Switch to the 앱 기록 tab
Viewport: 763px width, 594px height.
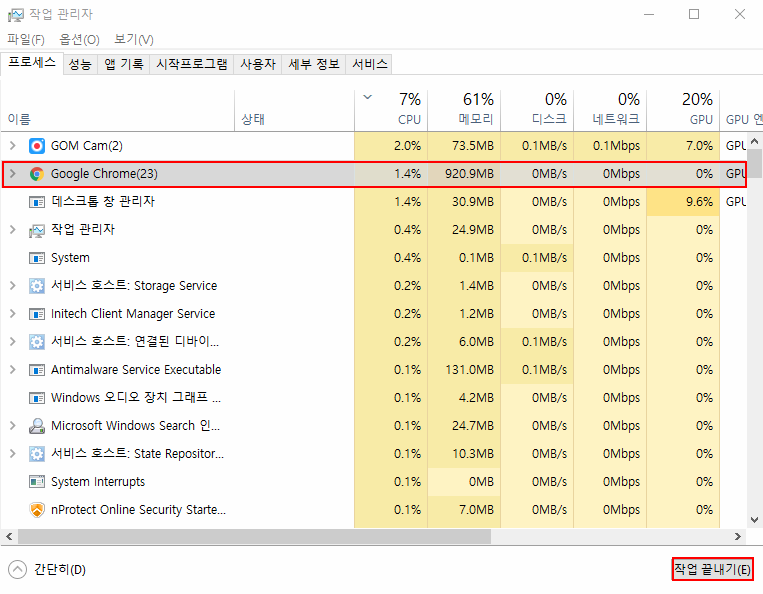coord(124,64)
